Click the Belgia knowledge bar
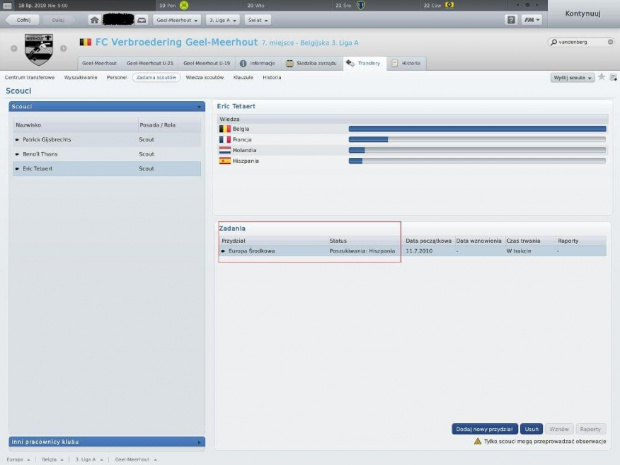 pyautogui.click(x=477, y=129)
